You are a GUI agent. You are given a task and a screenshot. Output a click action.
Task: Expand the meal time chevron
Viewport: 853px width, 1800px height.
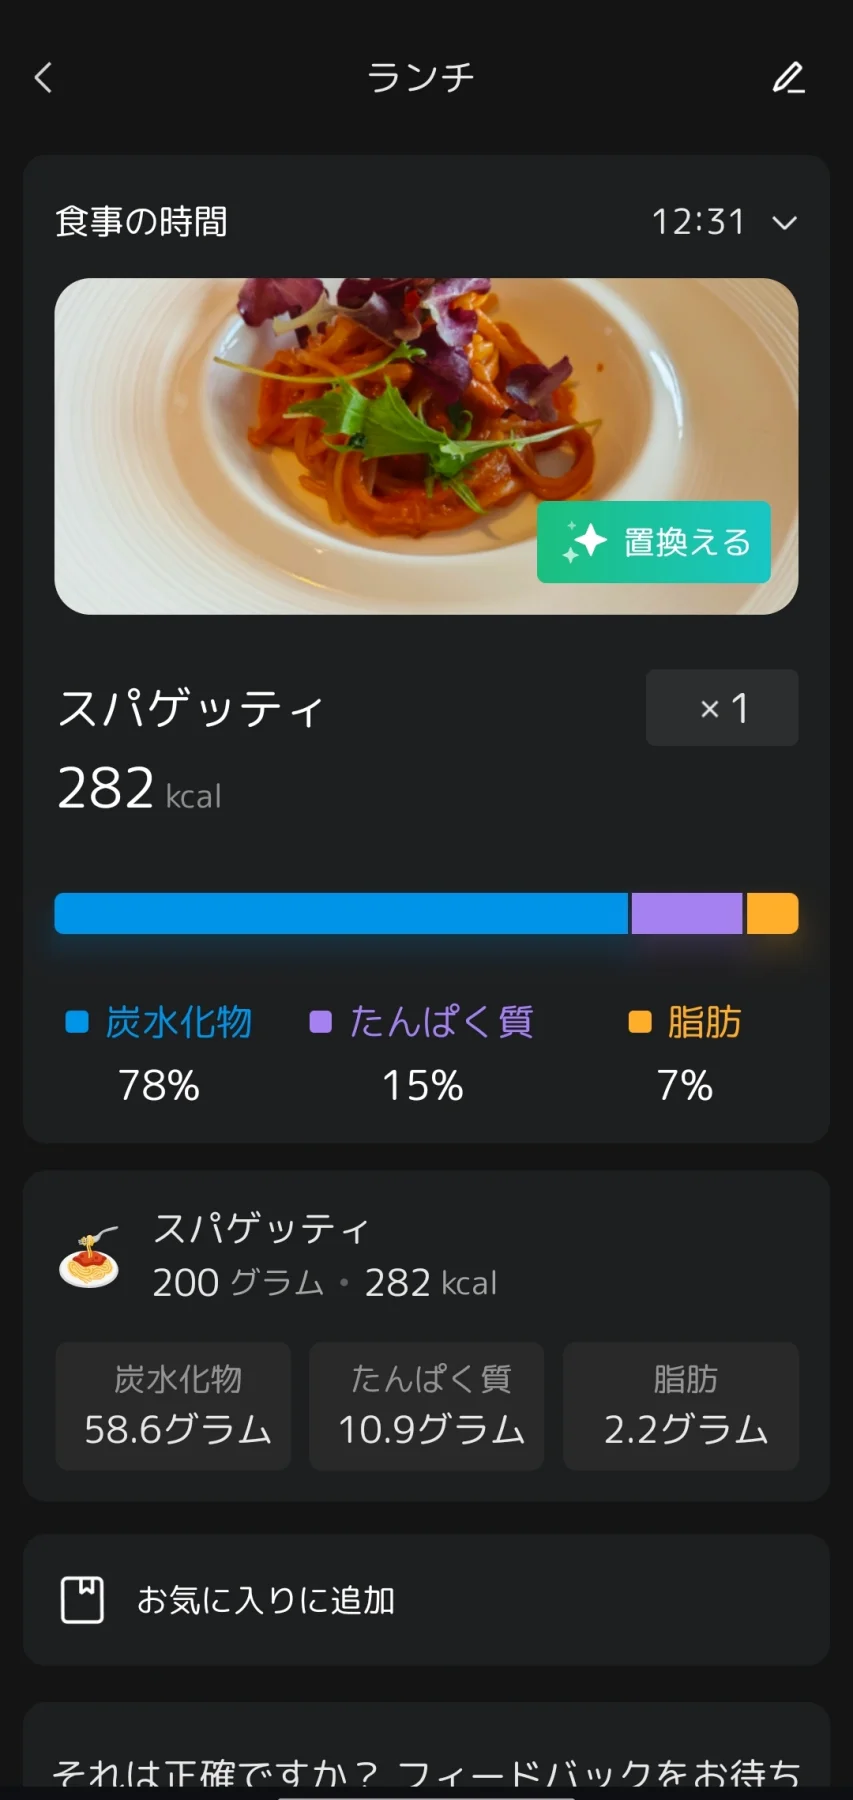(x=785, y=222)
